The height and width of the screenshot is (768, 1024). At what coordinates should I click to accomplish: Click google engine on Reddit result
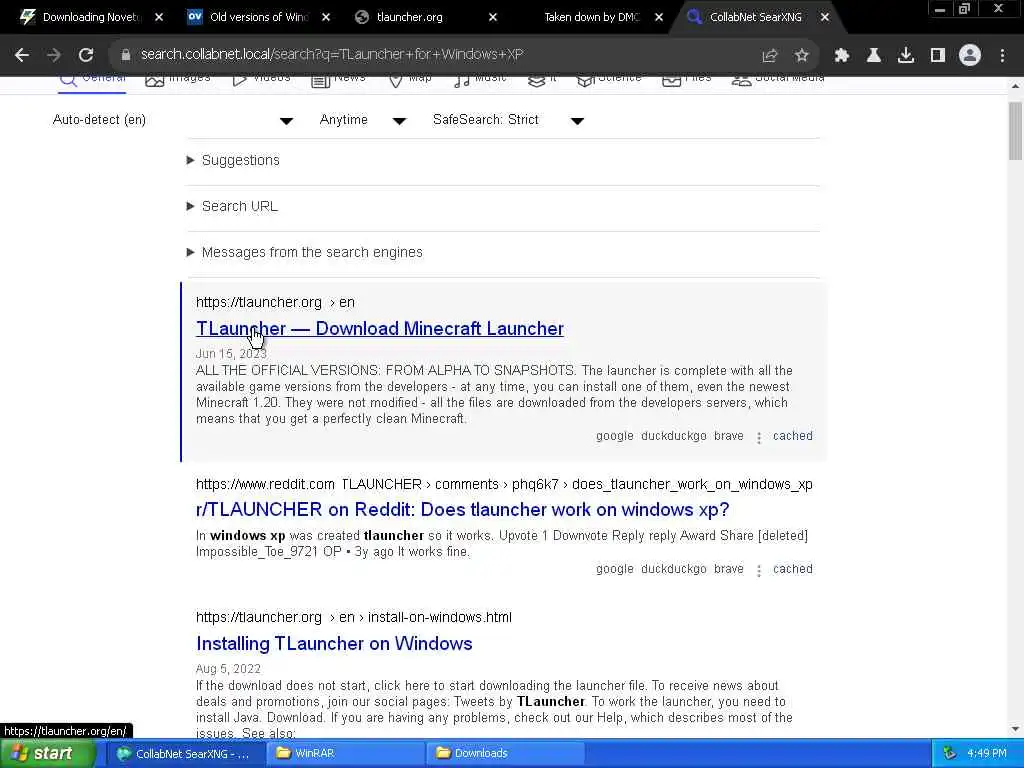click(x=615, y=569)
